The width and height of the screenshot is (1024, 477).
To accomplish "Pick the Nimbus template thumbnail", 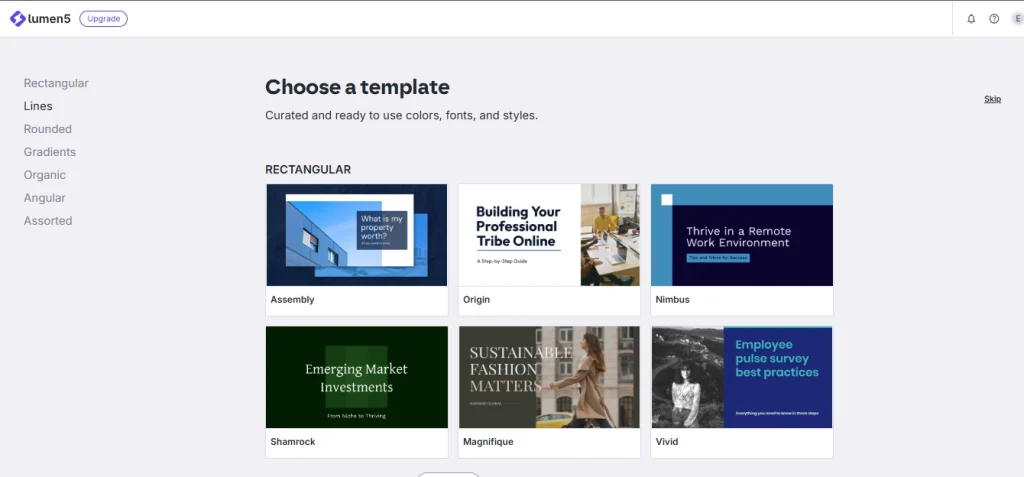I will [x=741, y=235].
